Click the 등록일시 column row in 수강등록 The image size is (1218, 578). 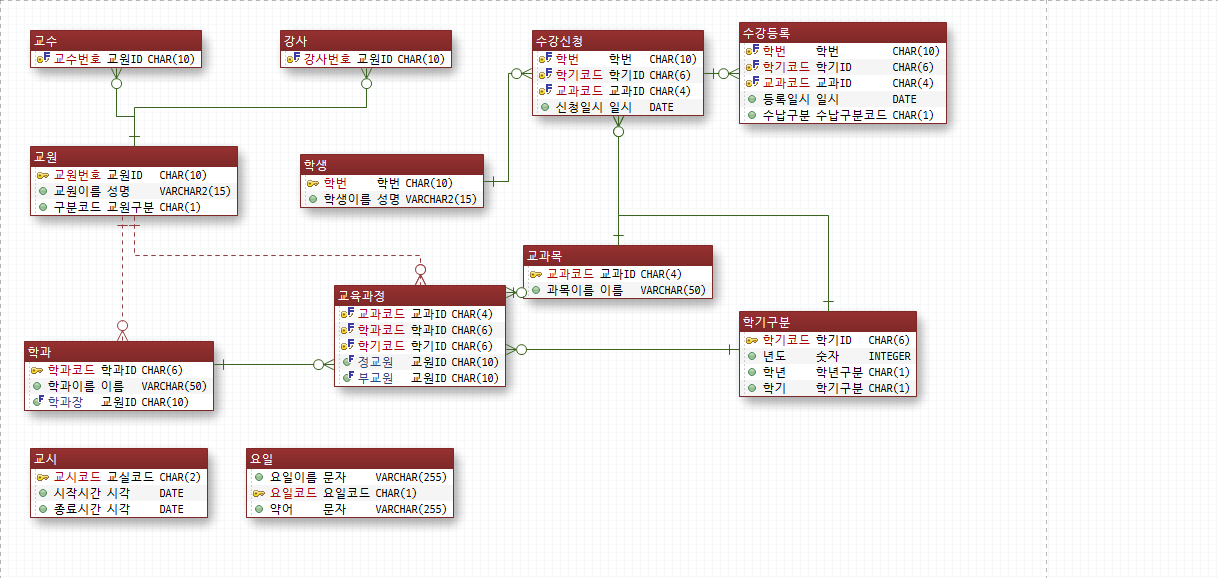pos(842,99)
